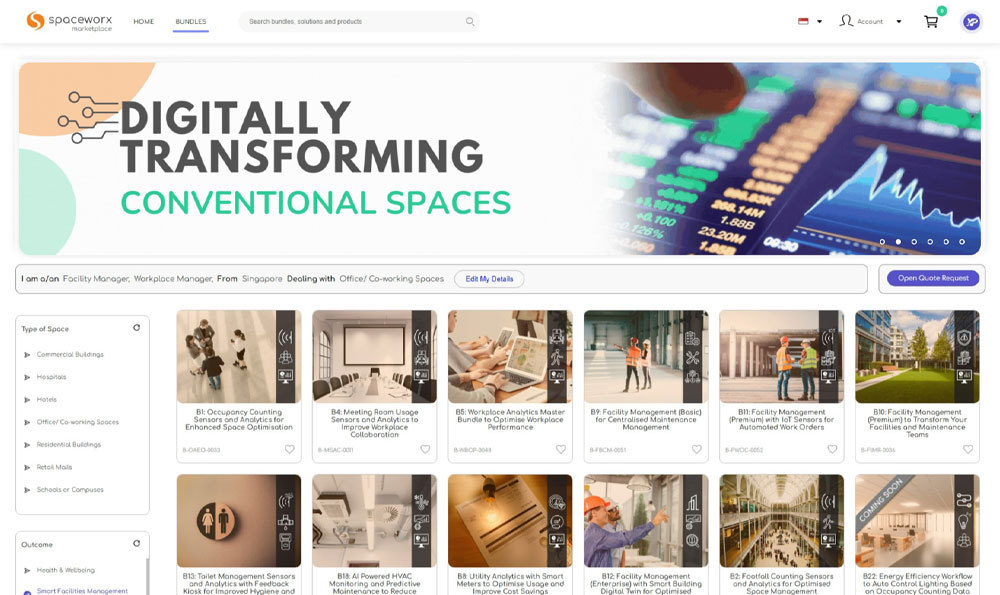Click Open Quote Request

[x=931, y=278]
